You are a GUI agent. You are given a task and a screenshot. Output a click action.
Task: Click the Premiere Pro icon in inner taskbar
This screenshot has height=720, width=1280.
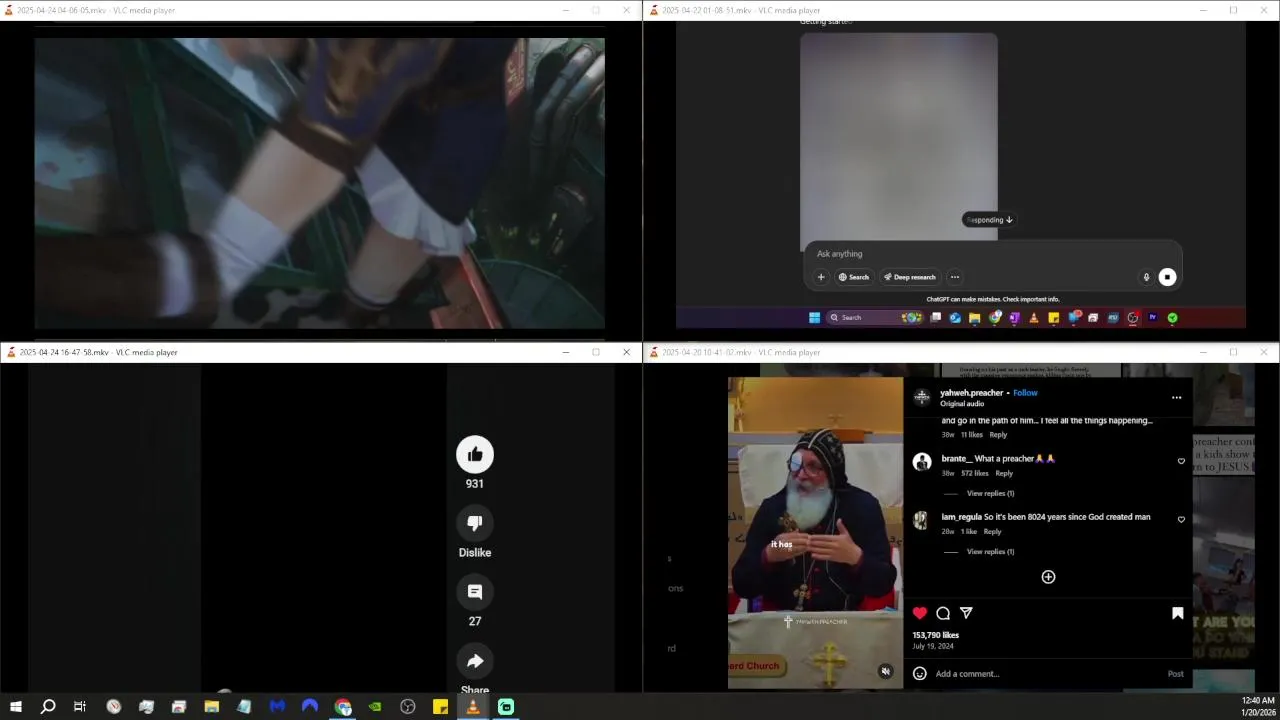click(1152, 318)
